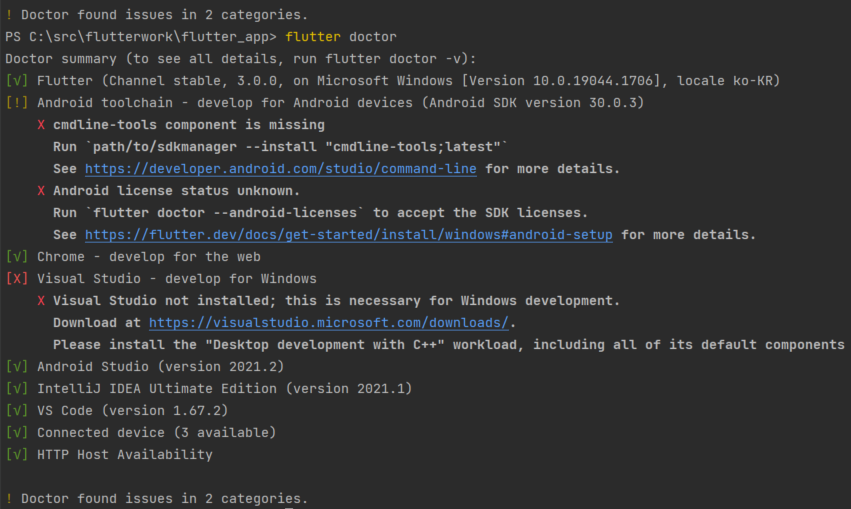Click the 'Doctor summary' line
851x509 pixels.
pos(240,59)
